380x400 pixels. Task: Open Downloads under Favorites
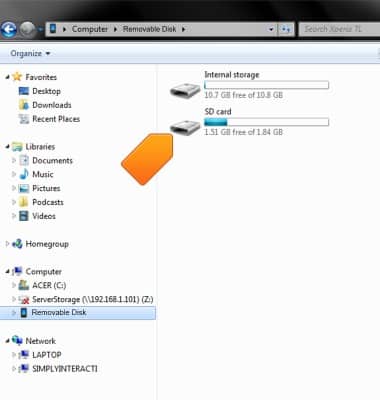coord(52,105)
